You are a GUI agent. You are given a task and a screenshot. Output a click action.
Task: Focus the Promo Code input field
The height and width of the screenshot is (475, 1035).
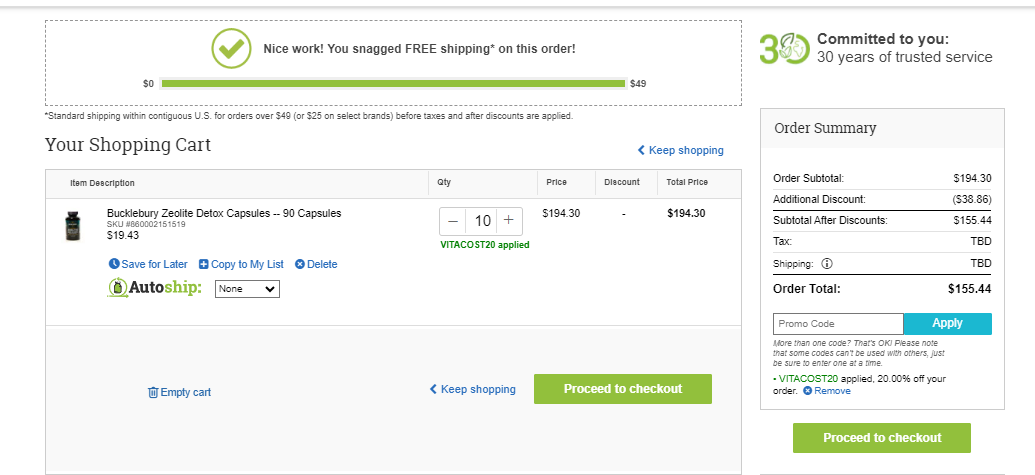point(838,324)
